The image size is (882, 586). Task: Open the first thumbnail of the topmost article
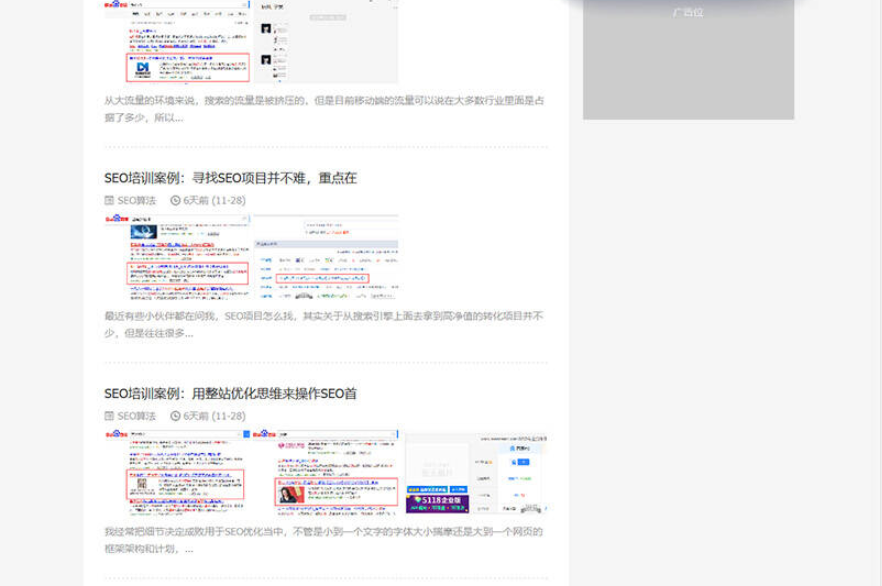pos(177,42)
